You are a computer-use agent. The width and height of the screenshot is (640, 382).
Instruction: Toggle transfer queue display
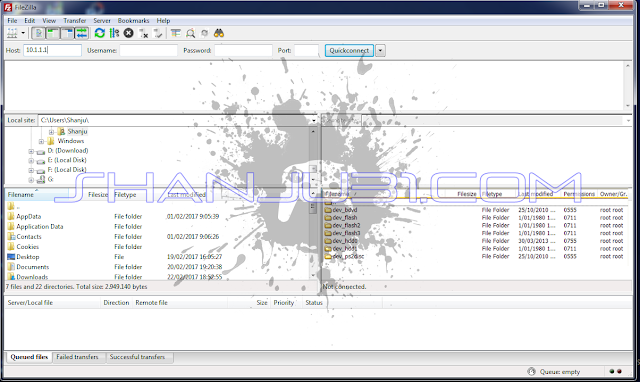click(x=82, y=33)
